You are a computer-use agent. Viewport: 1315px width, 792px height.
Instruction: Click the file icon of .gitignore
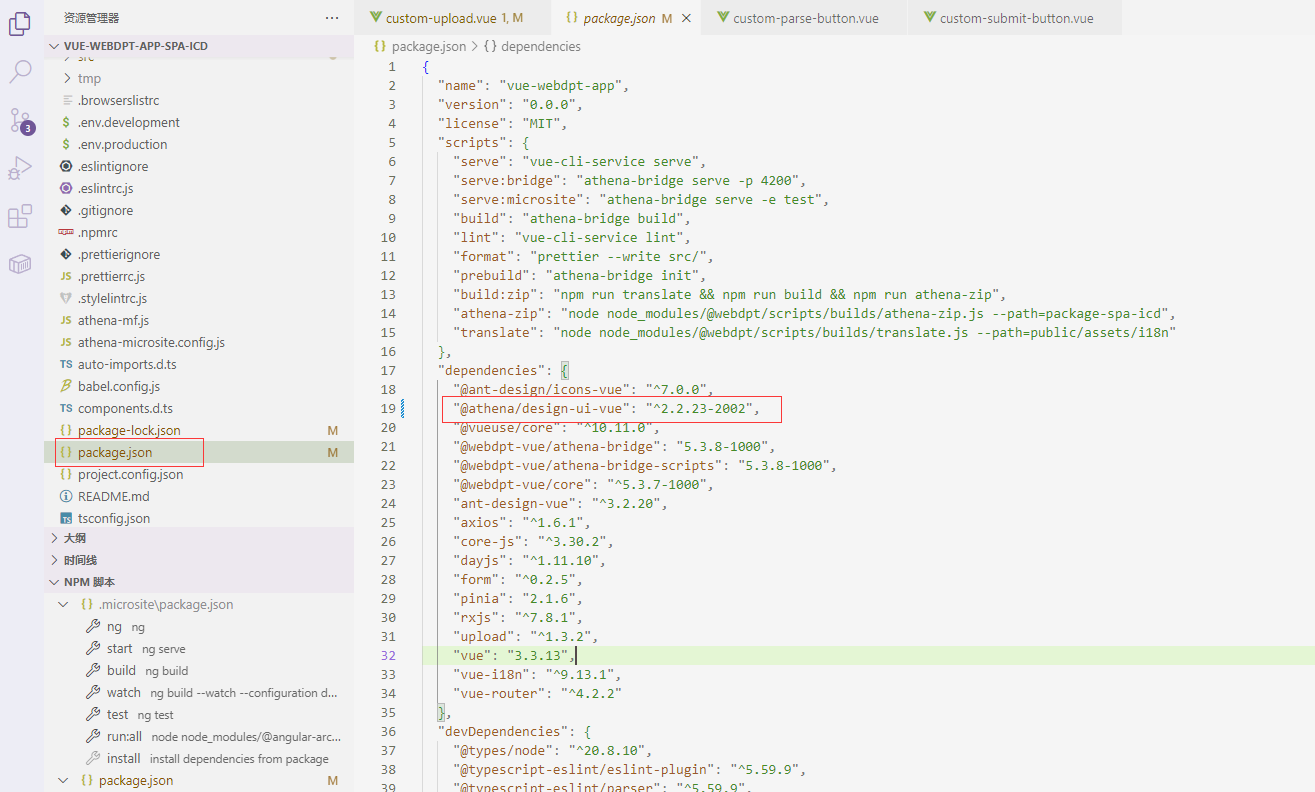(x=66, y=211)
